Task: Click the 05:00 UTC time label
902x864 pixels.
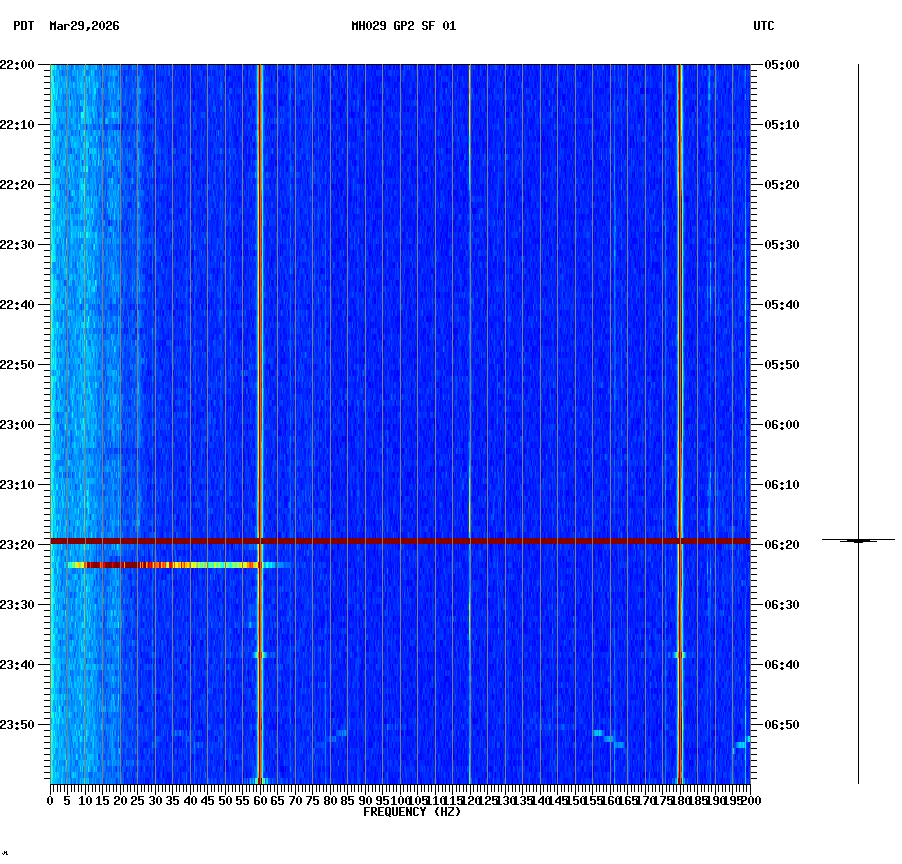Action: (779, 65)
